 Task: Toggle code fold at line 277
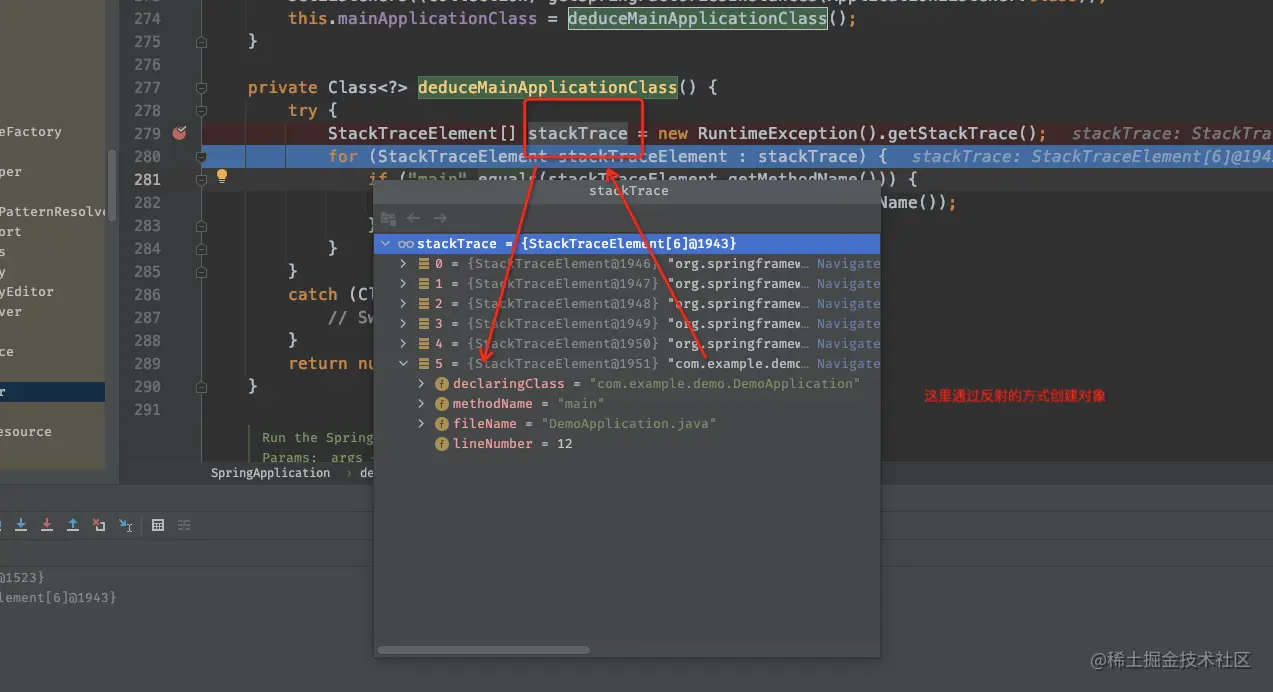201,88
